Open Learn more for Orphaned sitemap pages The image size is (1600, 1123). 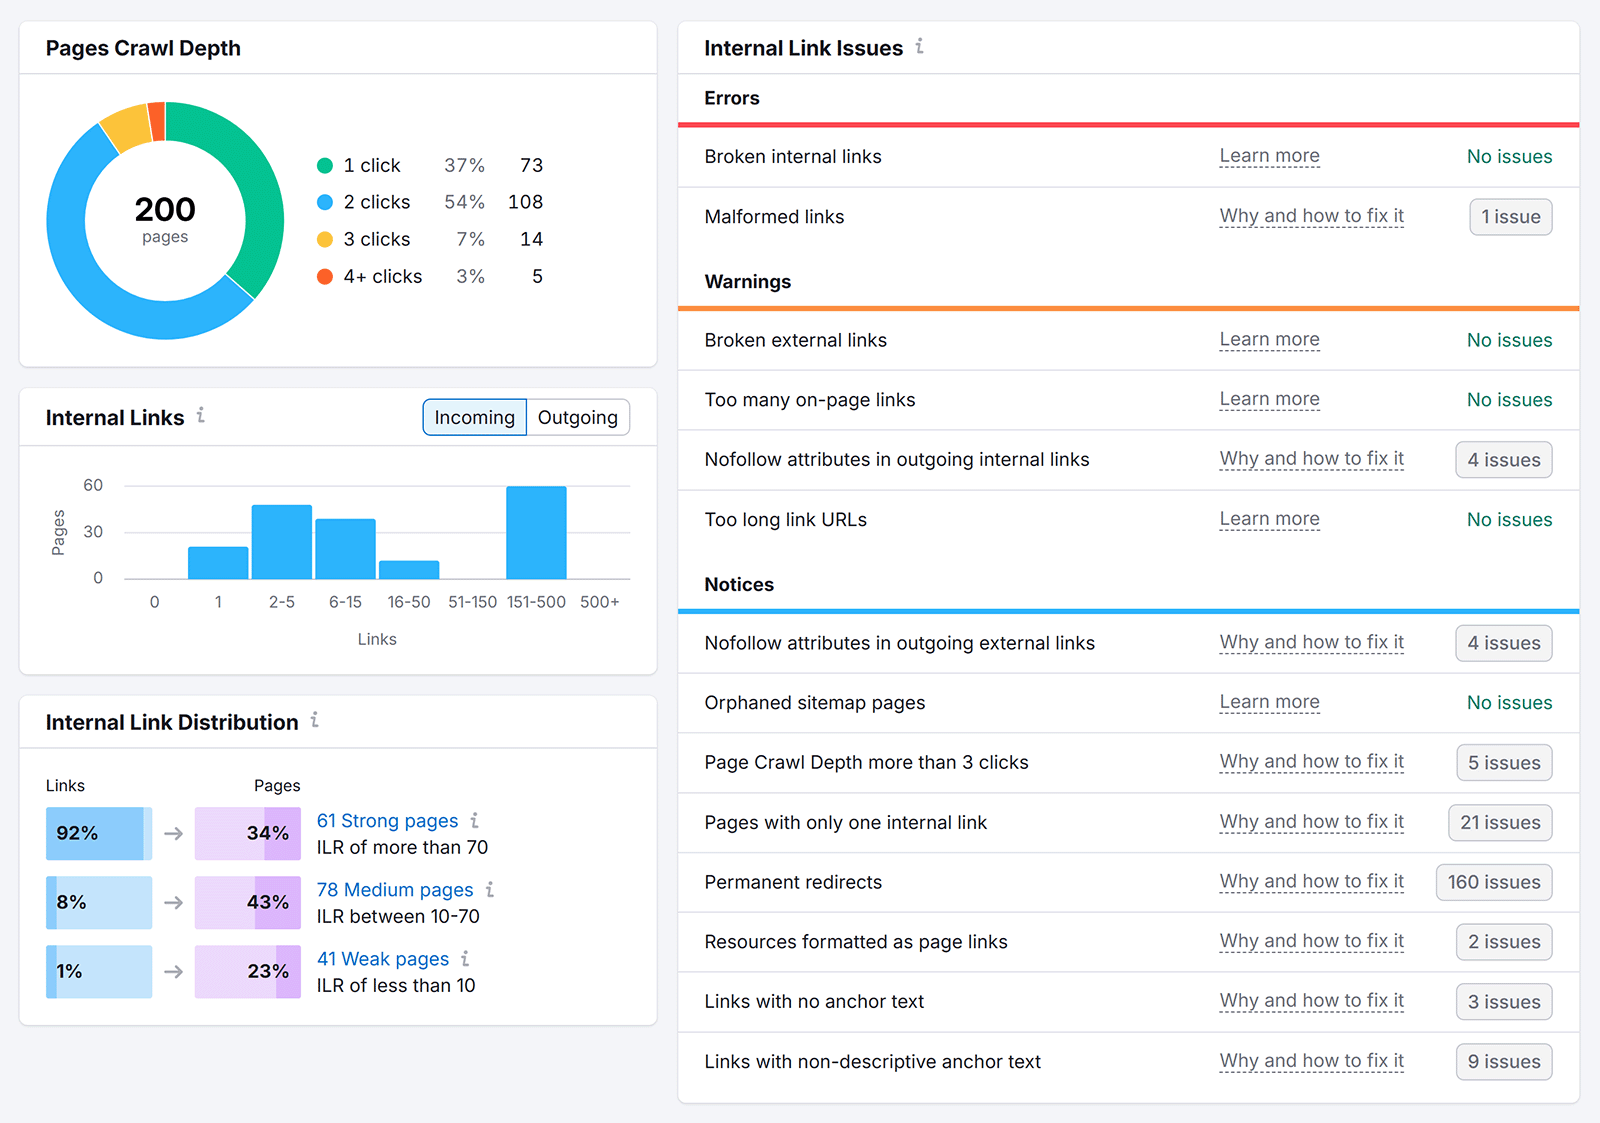click(x=1269, y=702)
